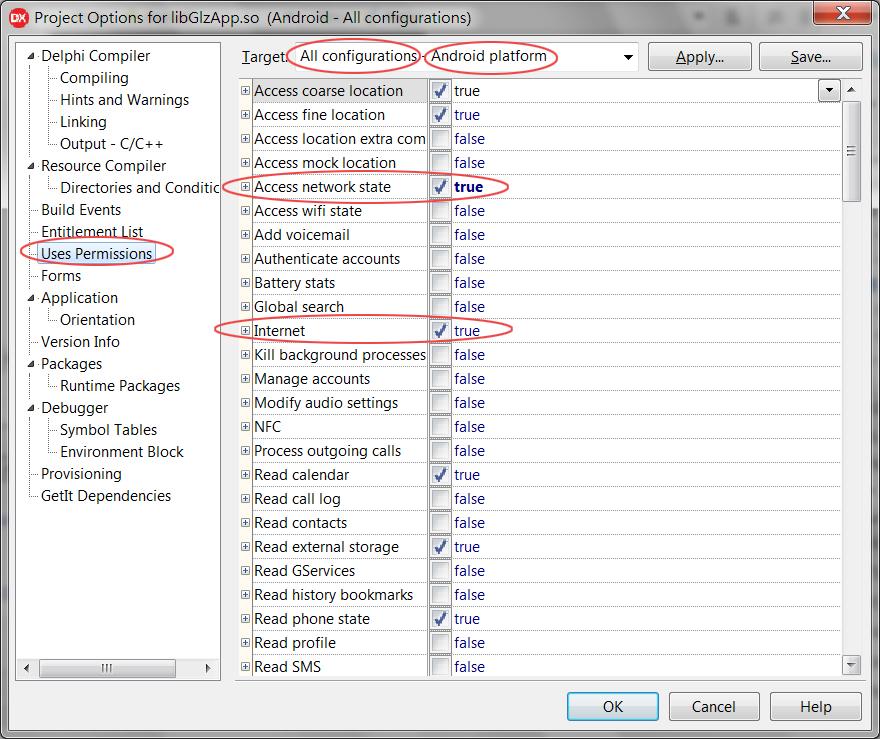Screen dimensions: 880x739
Task: Expand the Access coarse location row
Action: (x=245, y=90)
